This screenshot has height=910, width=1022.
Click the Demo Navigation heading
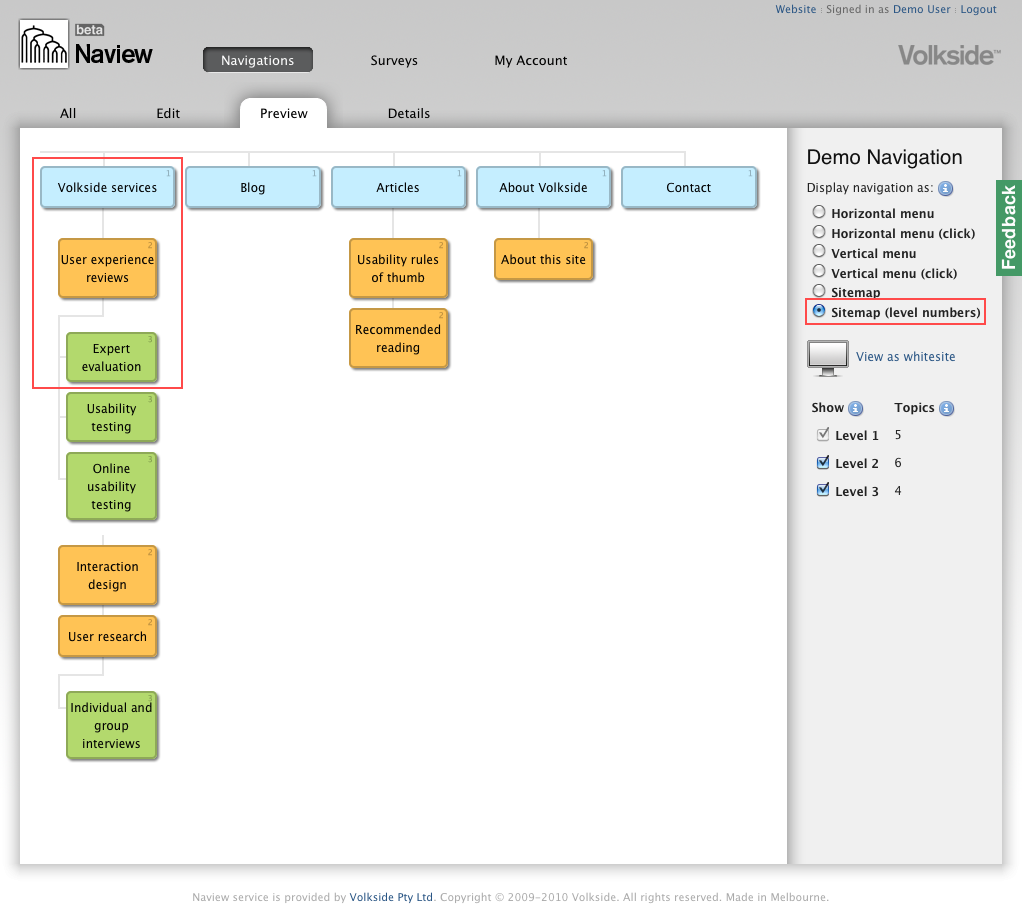[884, 157]
